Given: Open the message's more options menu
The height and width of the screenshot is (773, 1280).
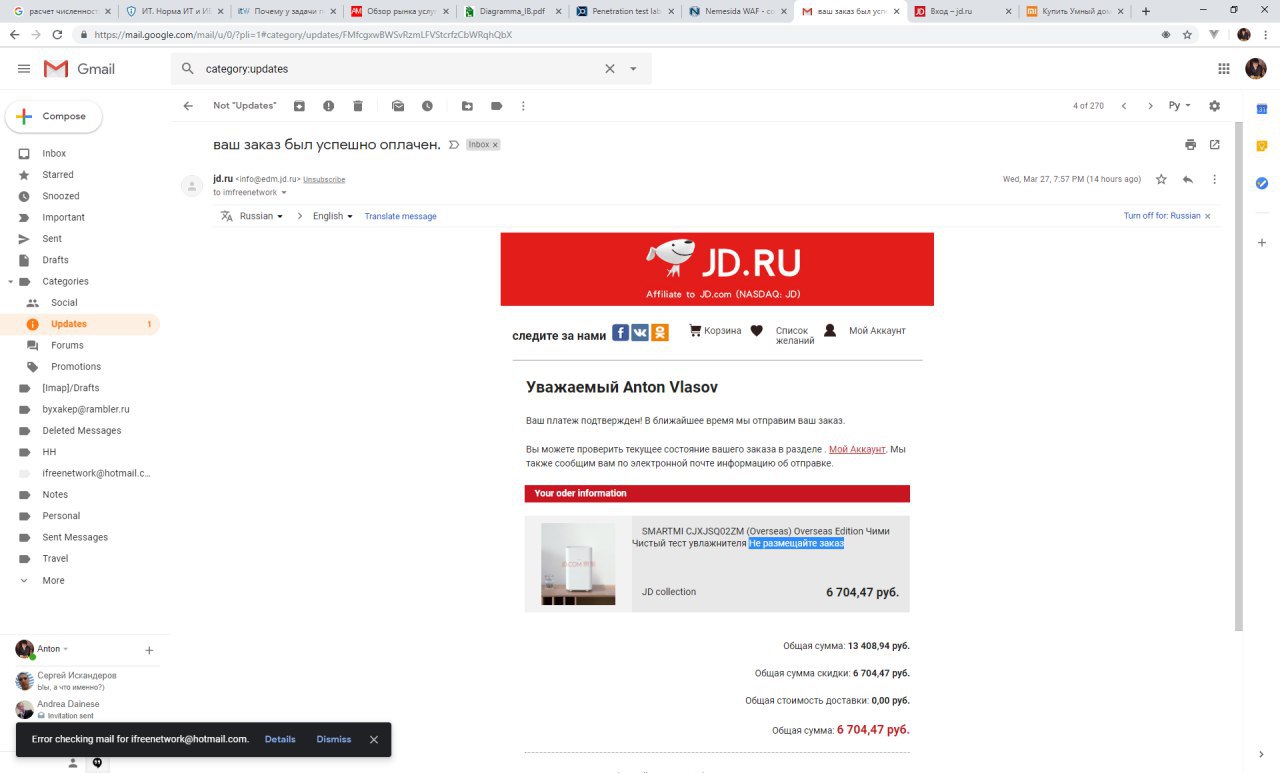Looking at the screenshot, I should pos(1215,179).
